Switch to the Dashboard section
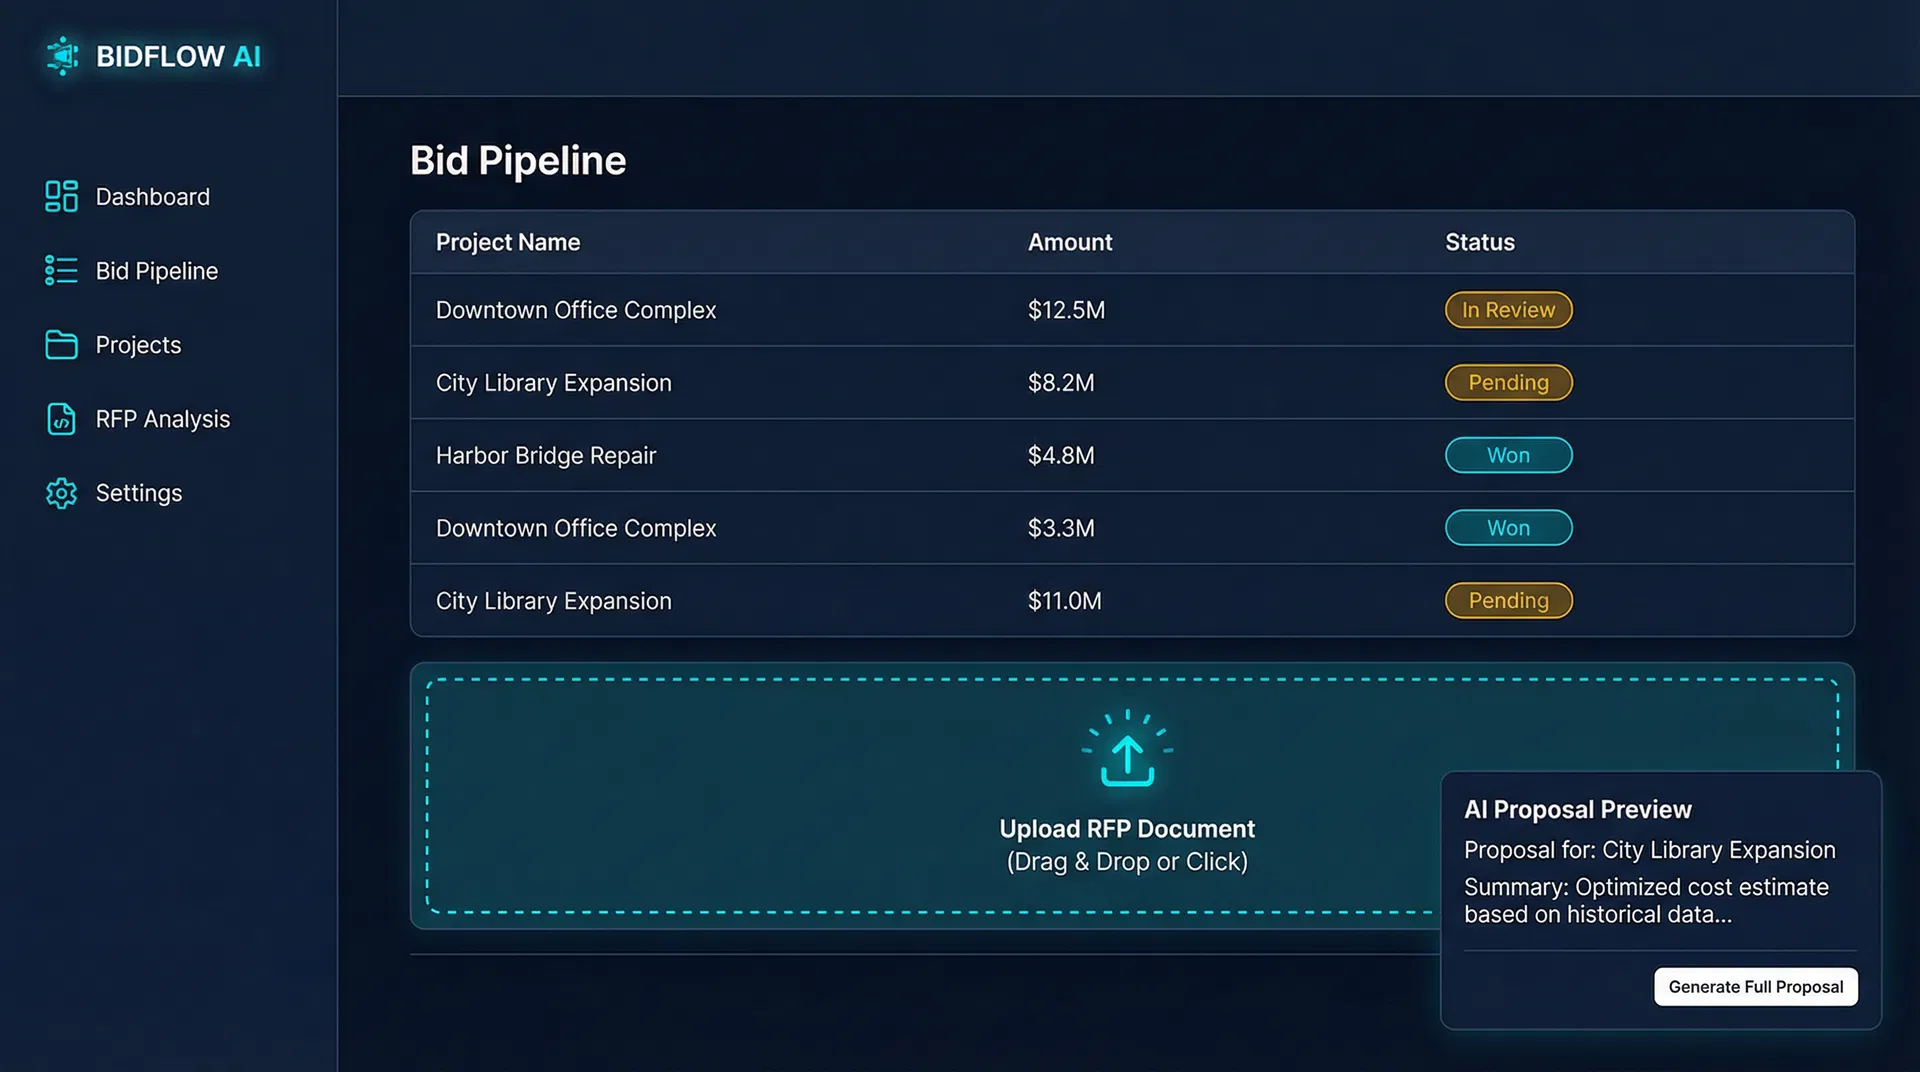Screen dimensions: 1920x1072 click(x=152, y=197)
